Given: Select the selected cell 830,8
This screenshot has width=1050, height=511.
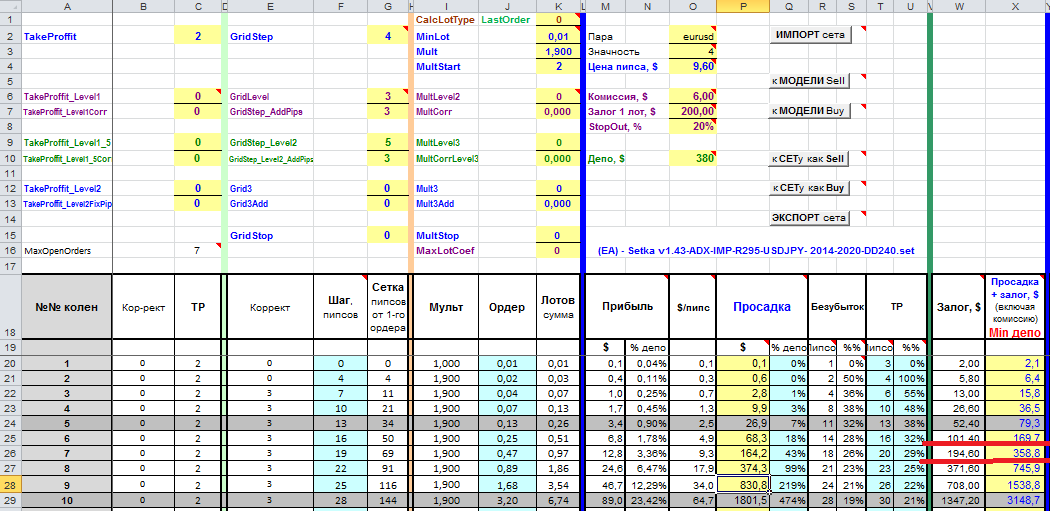Looking at the screenshot, I should [x=743, y=483].
